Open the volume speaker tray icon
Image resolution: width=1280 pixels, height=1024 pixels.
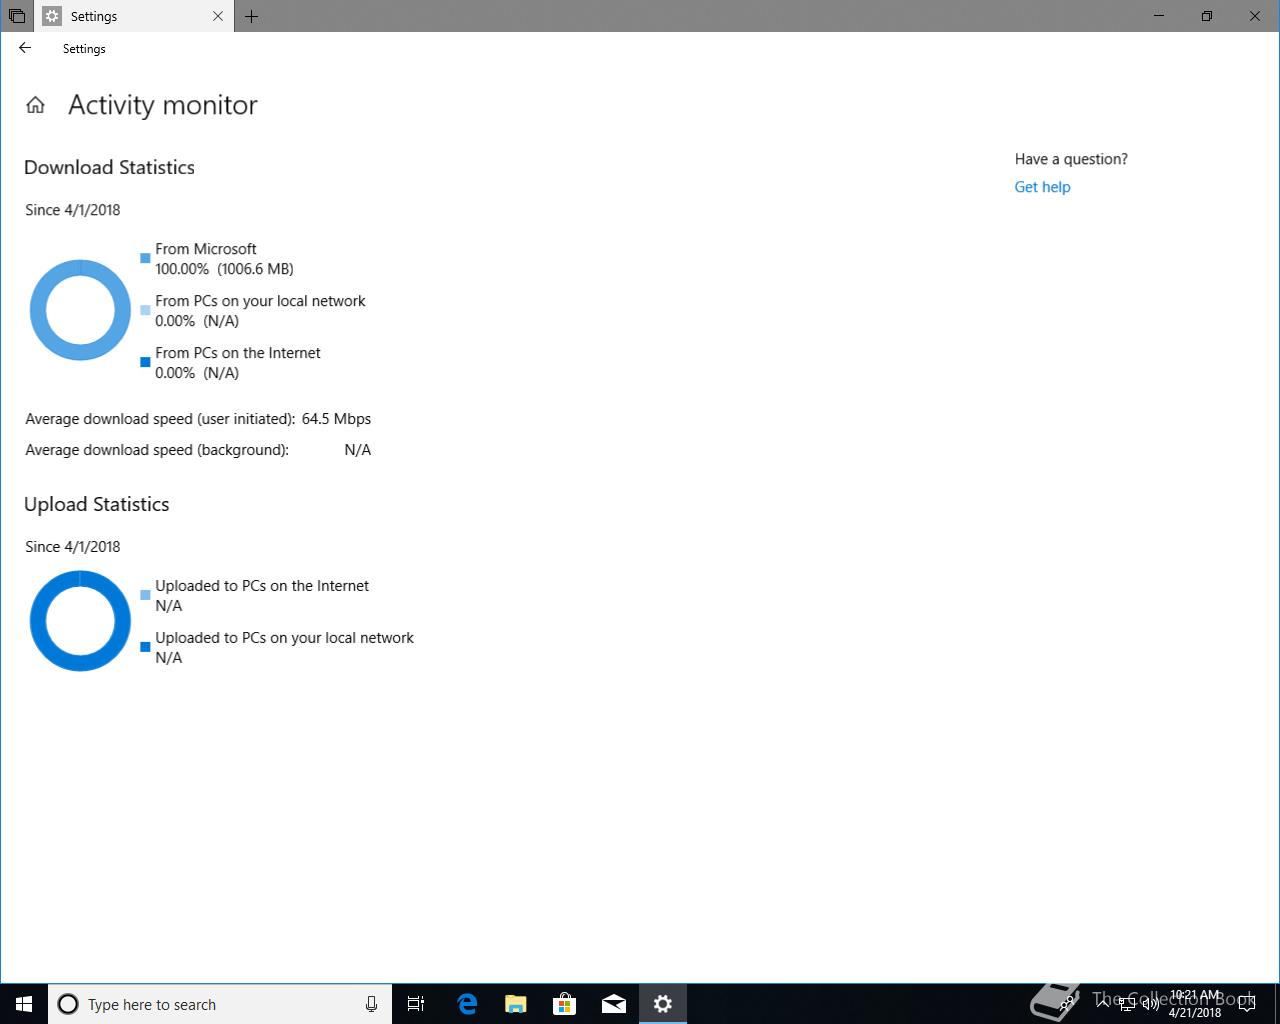pos(1150,1004)
